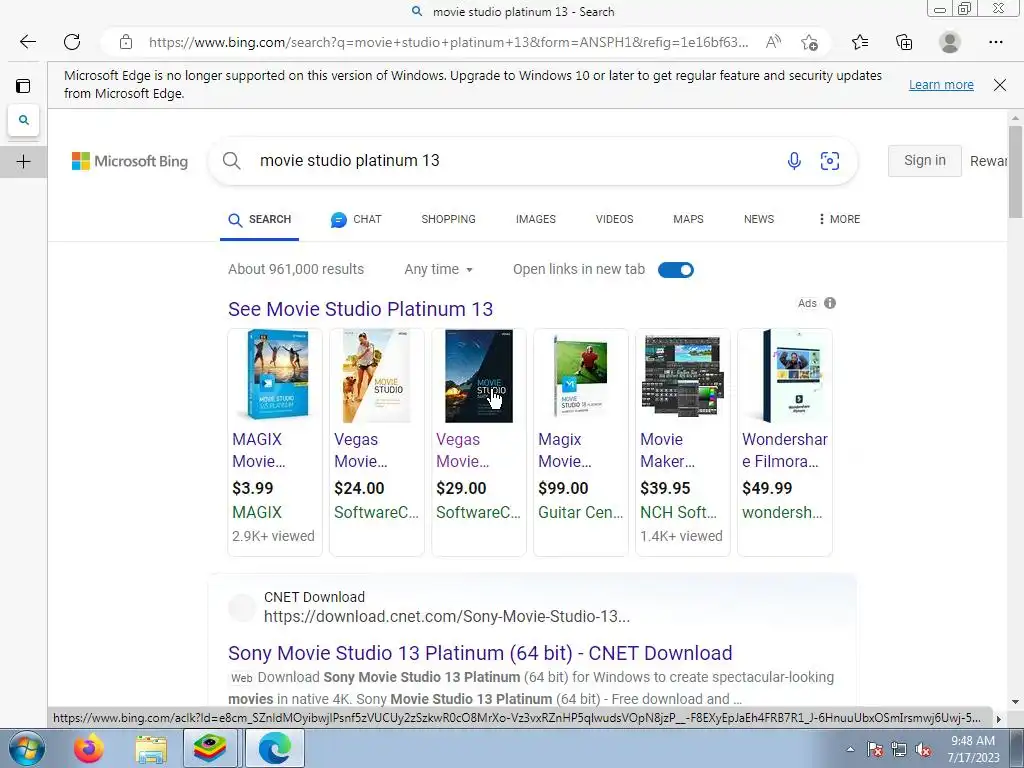Click scrollbar down arrow
This screenshot has height=768, width=1024.
coord(1015,701)
